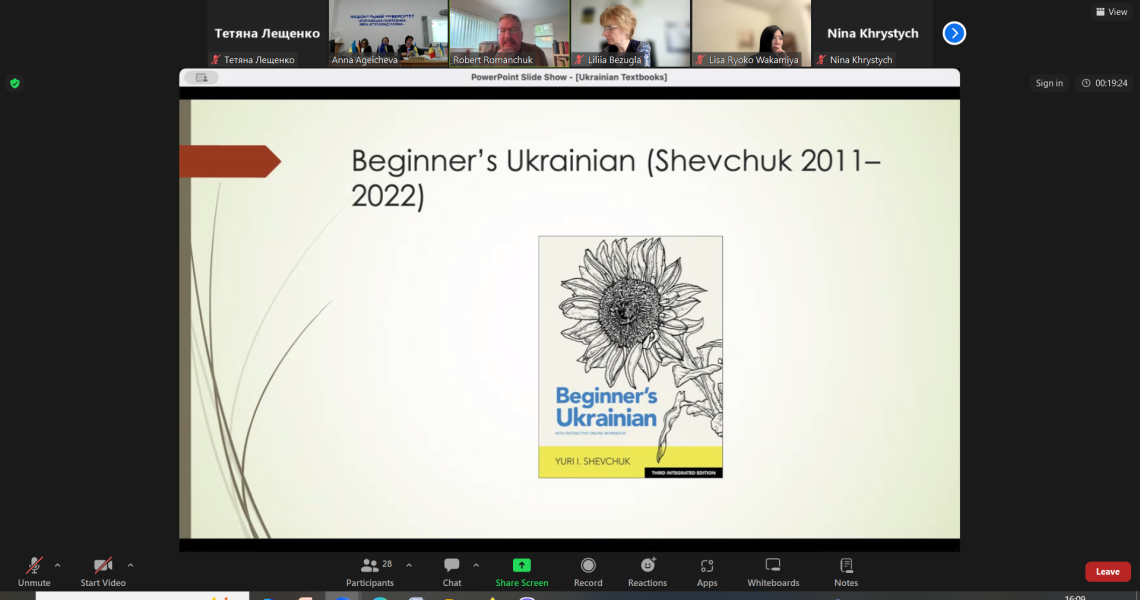
Task: Open video options arrow beside Start Video
Action: (x=130, y=565)
